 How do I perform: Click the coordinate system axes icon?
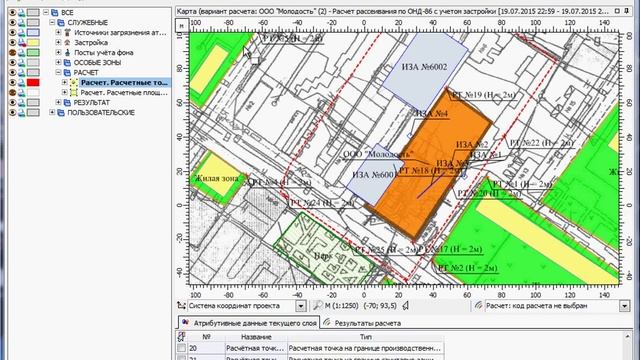coord(181,305)
